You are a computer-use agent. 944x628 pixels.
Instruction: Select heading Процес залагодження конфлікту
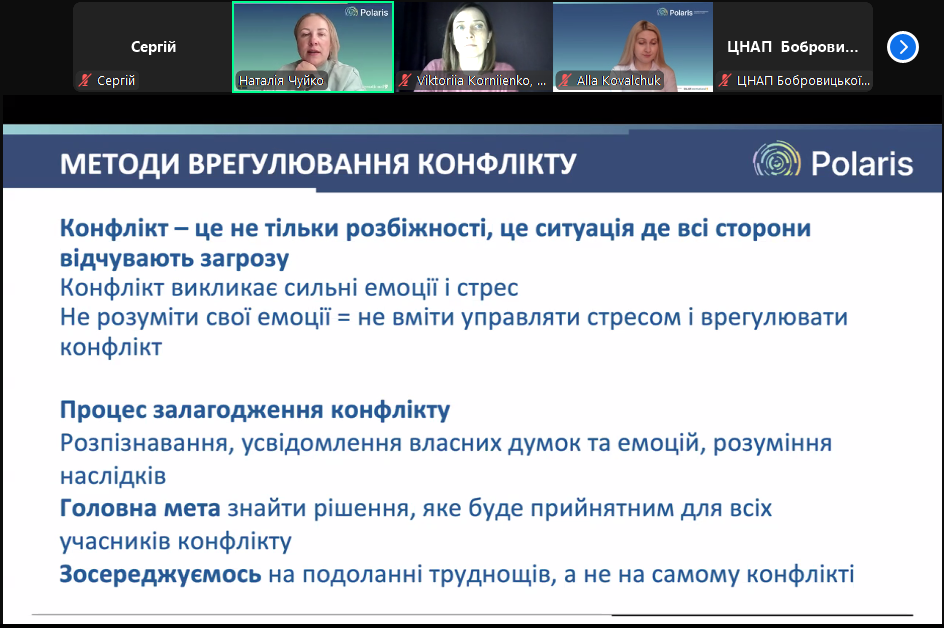click(255, 410)
